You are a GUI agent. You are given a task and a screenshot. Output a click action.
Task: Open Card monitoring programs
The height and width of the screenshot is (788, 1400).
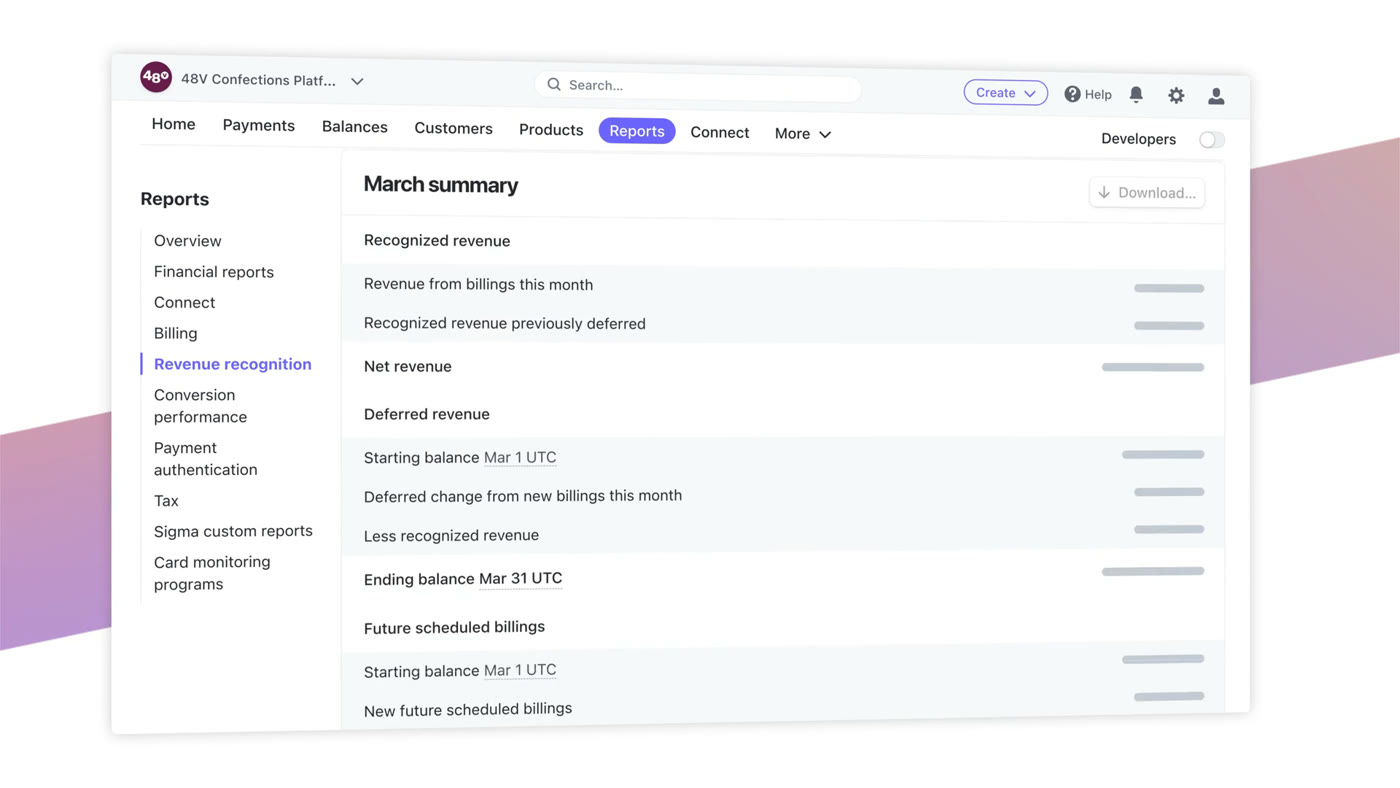(x=212, y=573)
